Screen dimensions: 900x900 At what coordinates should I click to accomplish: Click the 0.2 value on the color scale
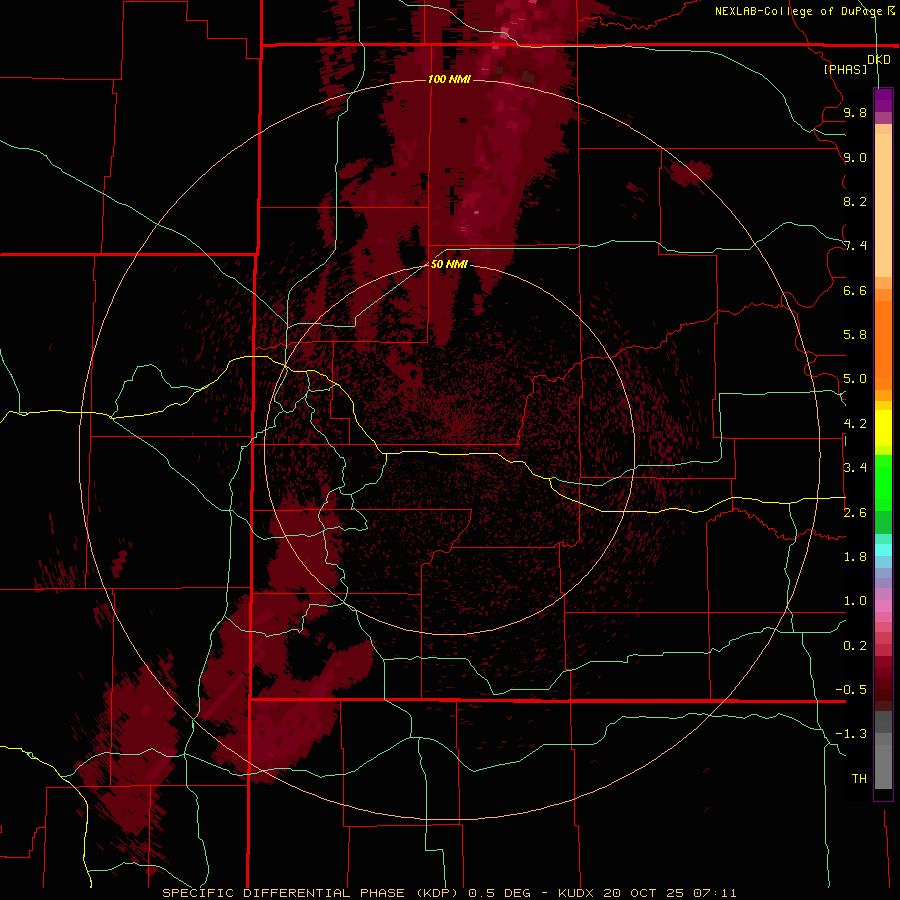pyautogui.click(x=855, y=646)
